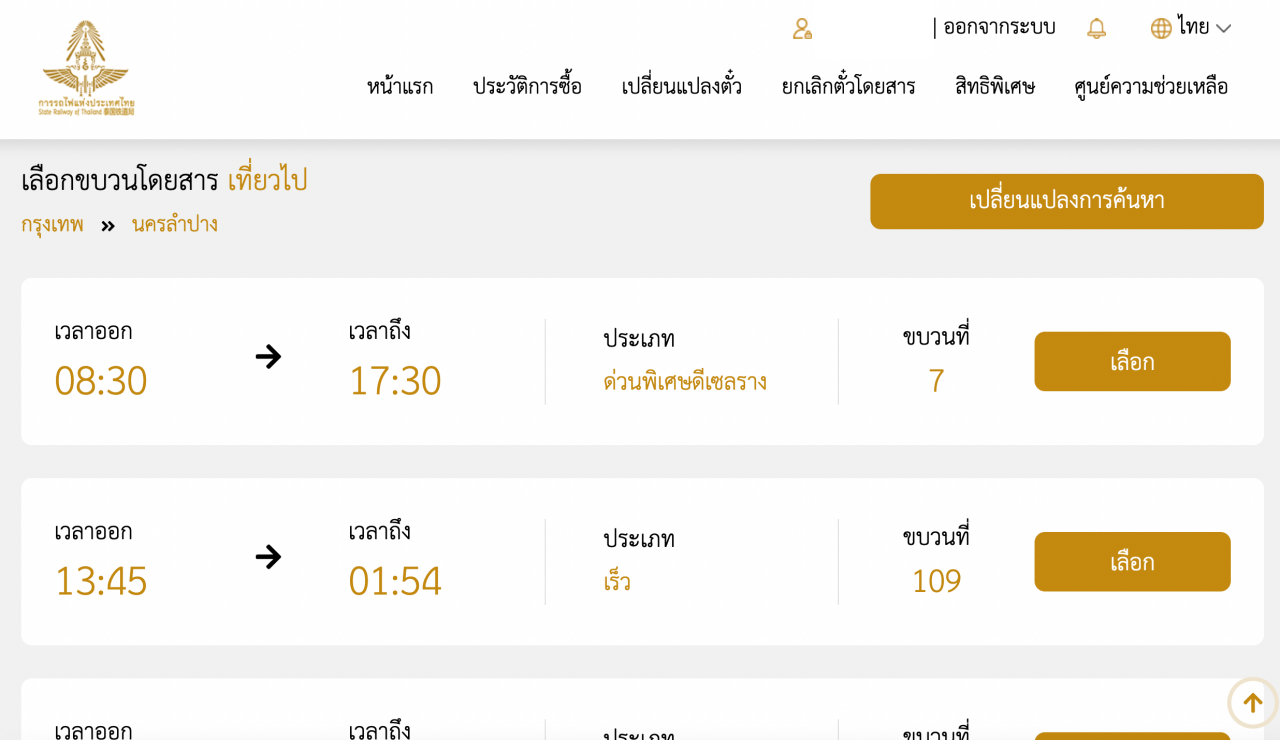1280x740 pixels.
Task: Open the user profile icon
Action: tap(802, 28)
